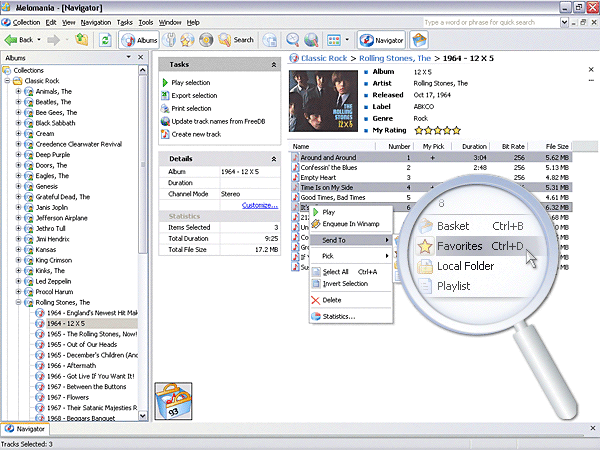Close the album details header panel

tap(591, 70)
